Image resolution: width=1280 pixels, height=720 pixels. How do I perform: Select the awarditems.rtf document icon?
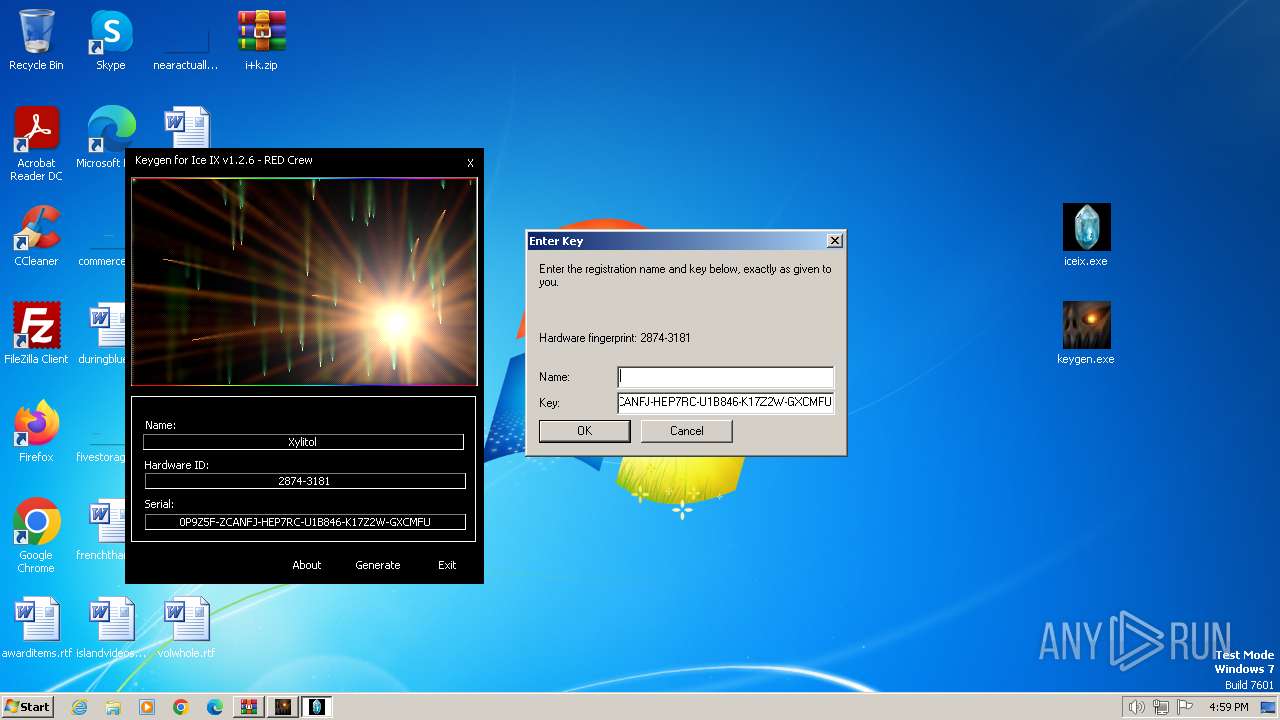tap(36, 628)
